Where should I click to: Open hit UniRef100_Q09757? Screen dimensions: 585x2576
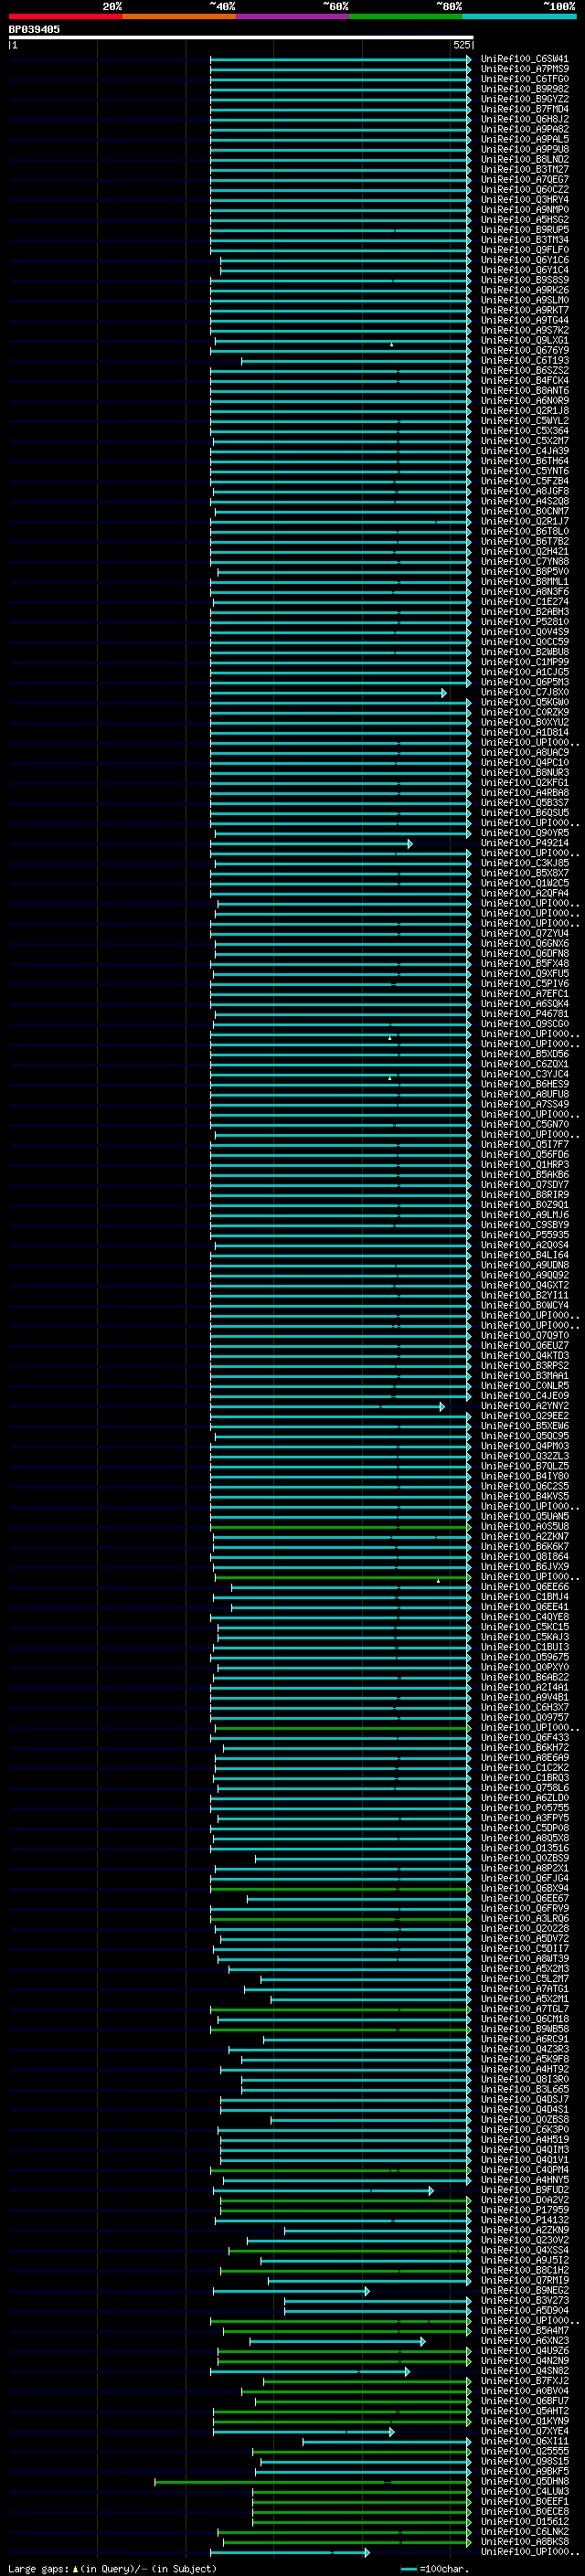coord(525,1717)
